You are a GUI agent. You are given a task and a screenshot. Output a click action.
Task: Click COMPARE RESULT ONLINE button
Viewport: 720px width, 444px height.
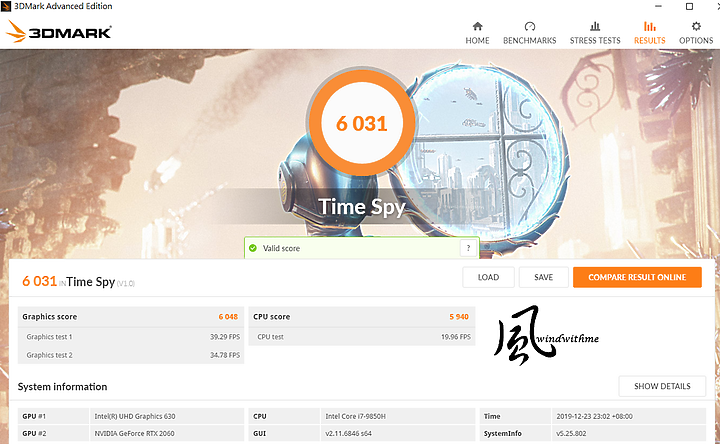click(637, 277)
